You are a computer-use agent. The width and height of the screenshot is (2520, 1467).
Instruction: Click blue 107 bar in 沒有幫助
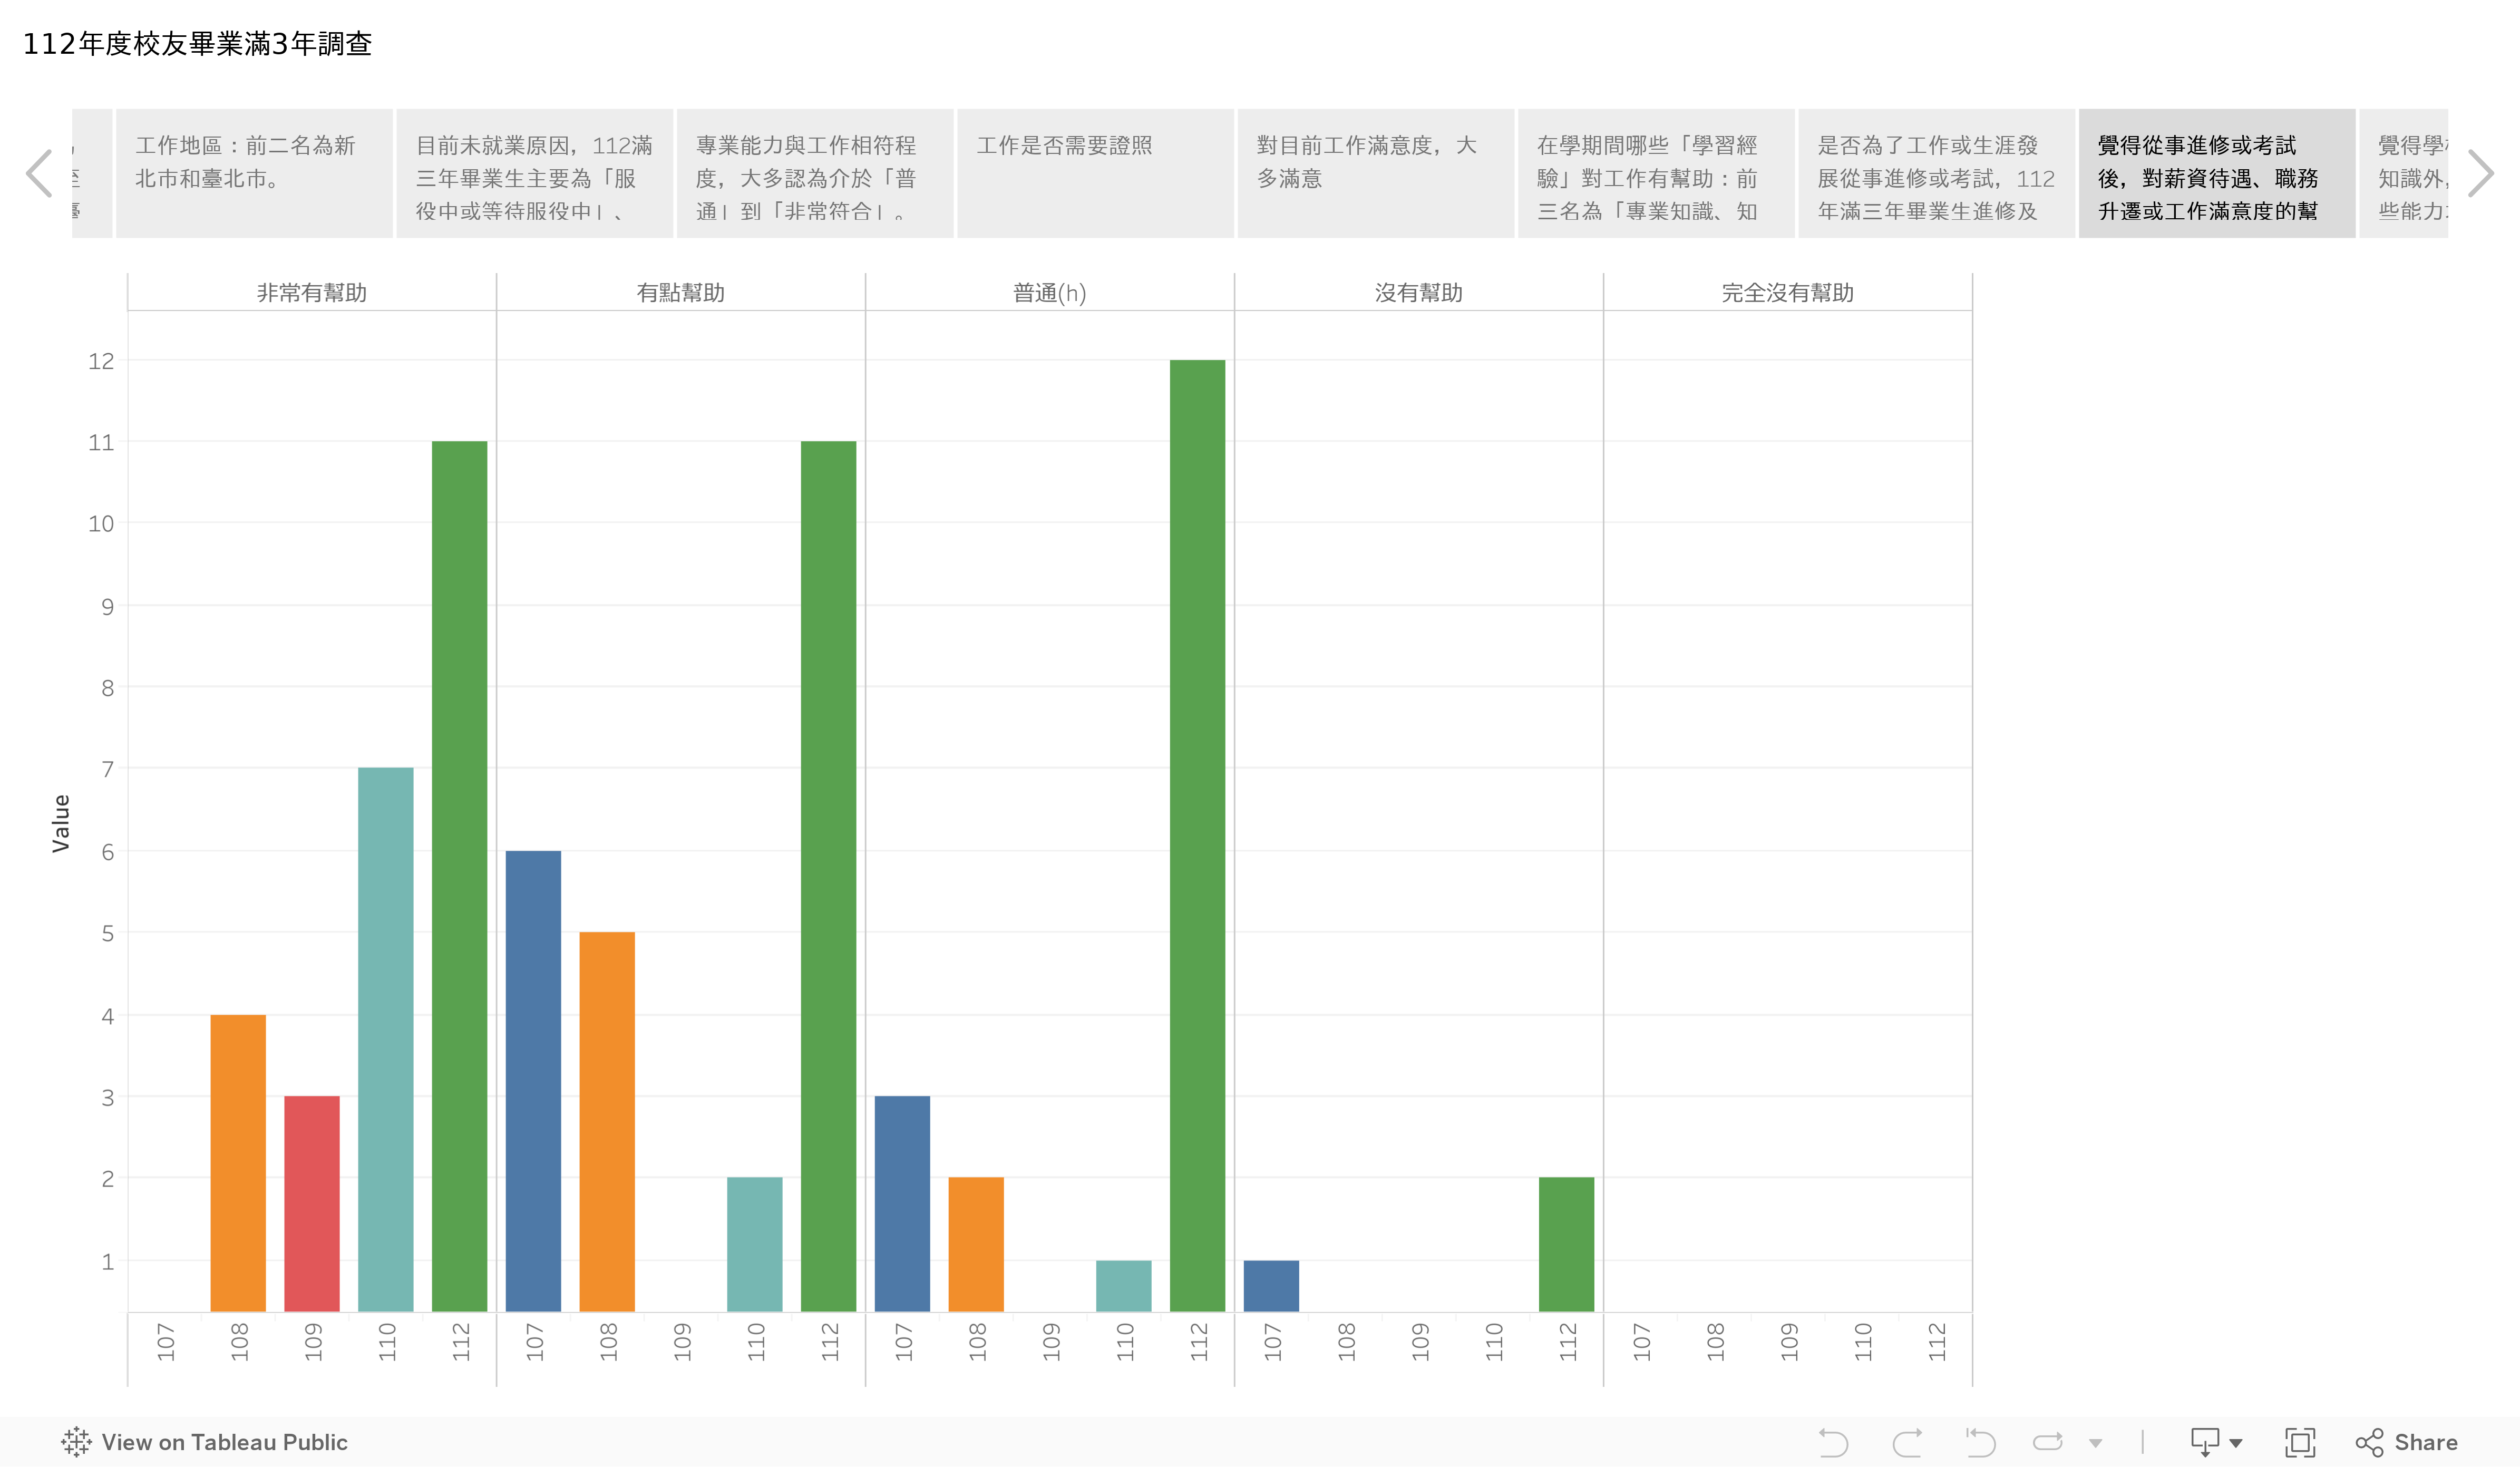point(1271,1285)
